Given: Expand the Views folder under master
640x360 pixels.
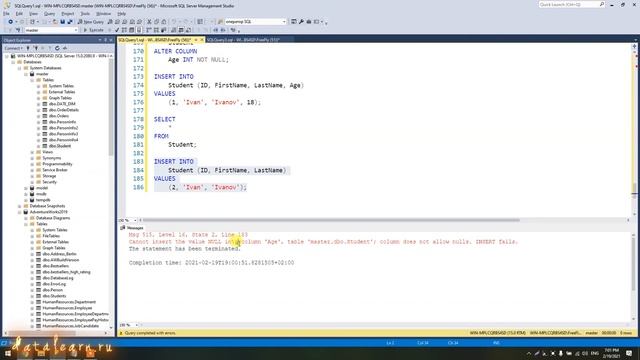Looking at the screenshot, I should click(x=32, y=152).
